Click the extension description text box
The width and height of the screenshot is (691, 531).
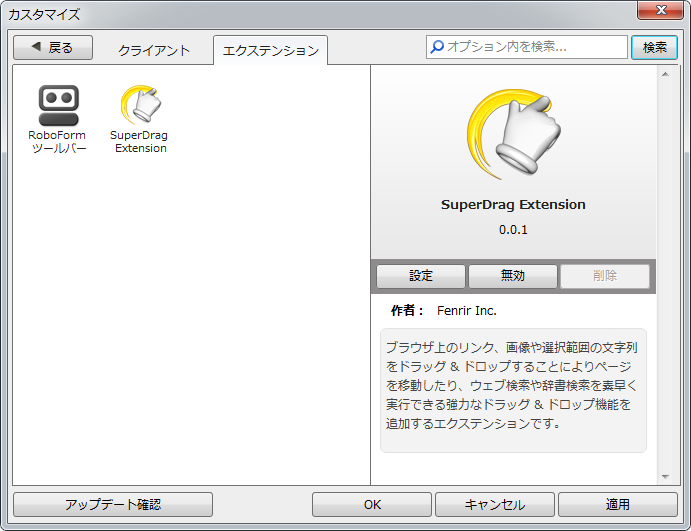(513, 390)
